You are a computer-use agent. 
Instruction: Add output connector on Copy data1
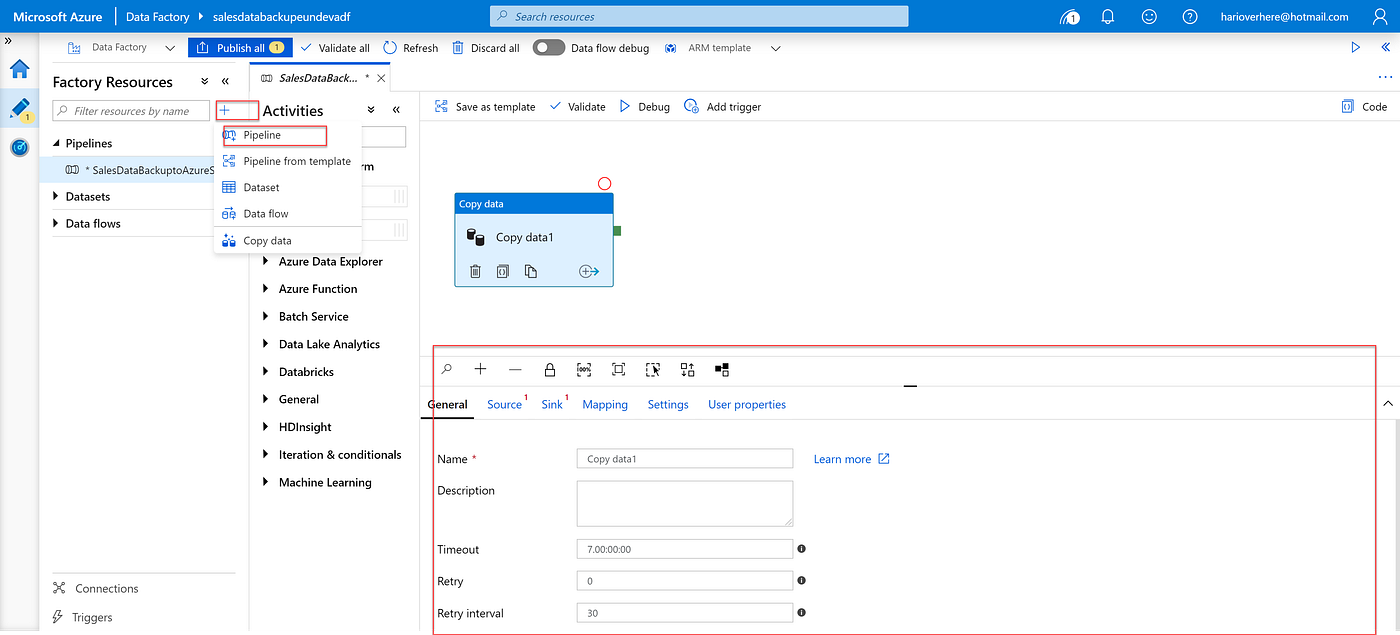(x=589, y=270)
